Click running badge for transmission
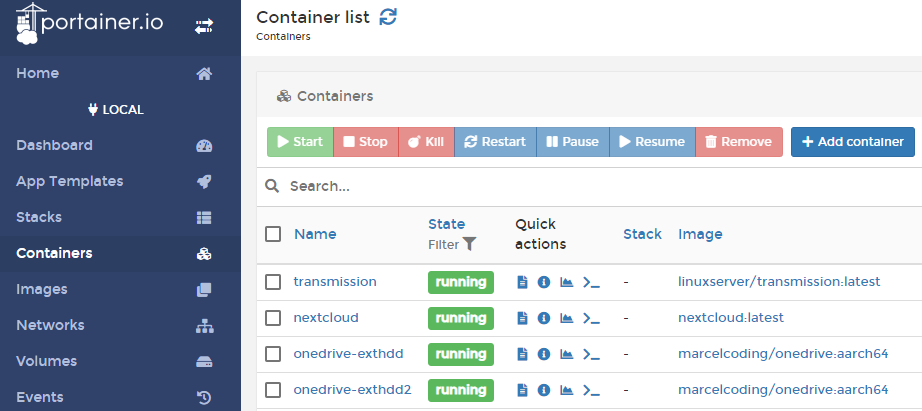This screenshot has height=411, width=922. [x=461, y=282]
